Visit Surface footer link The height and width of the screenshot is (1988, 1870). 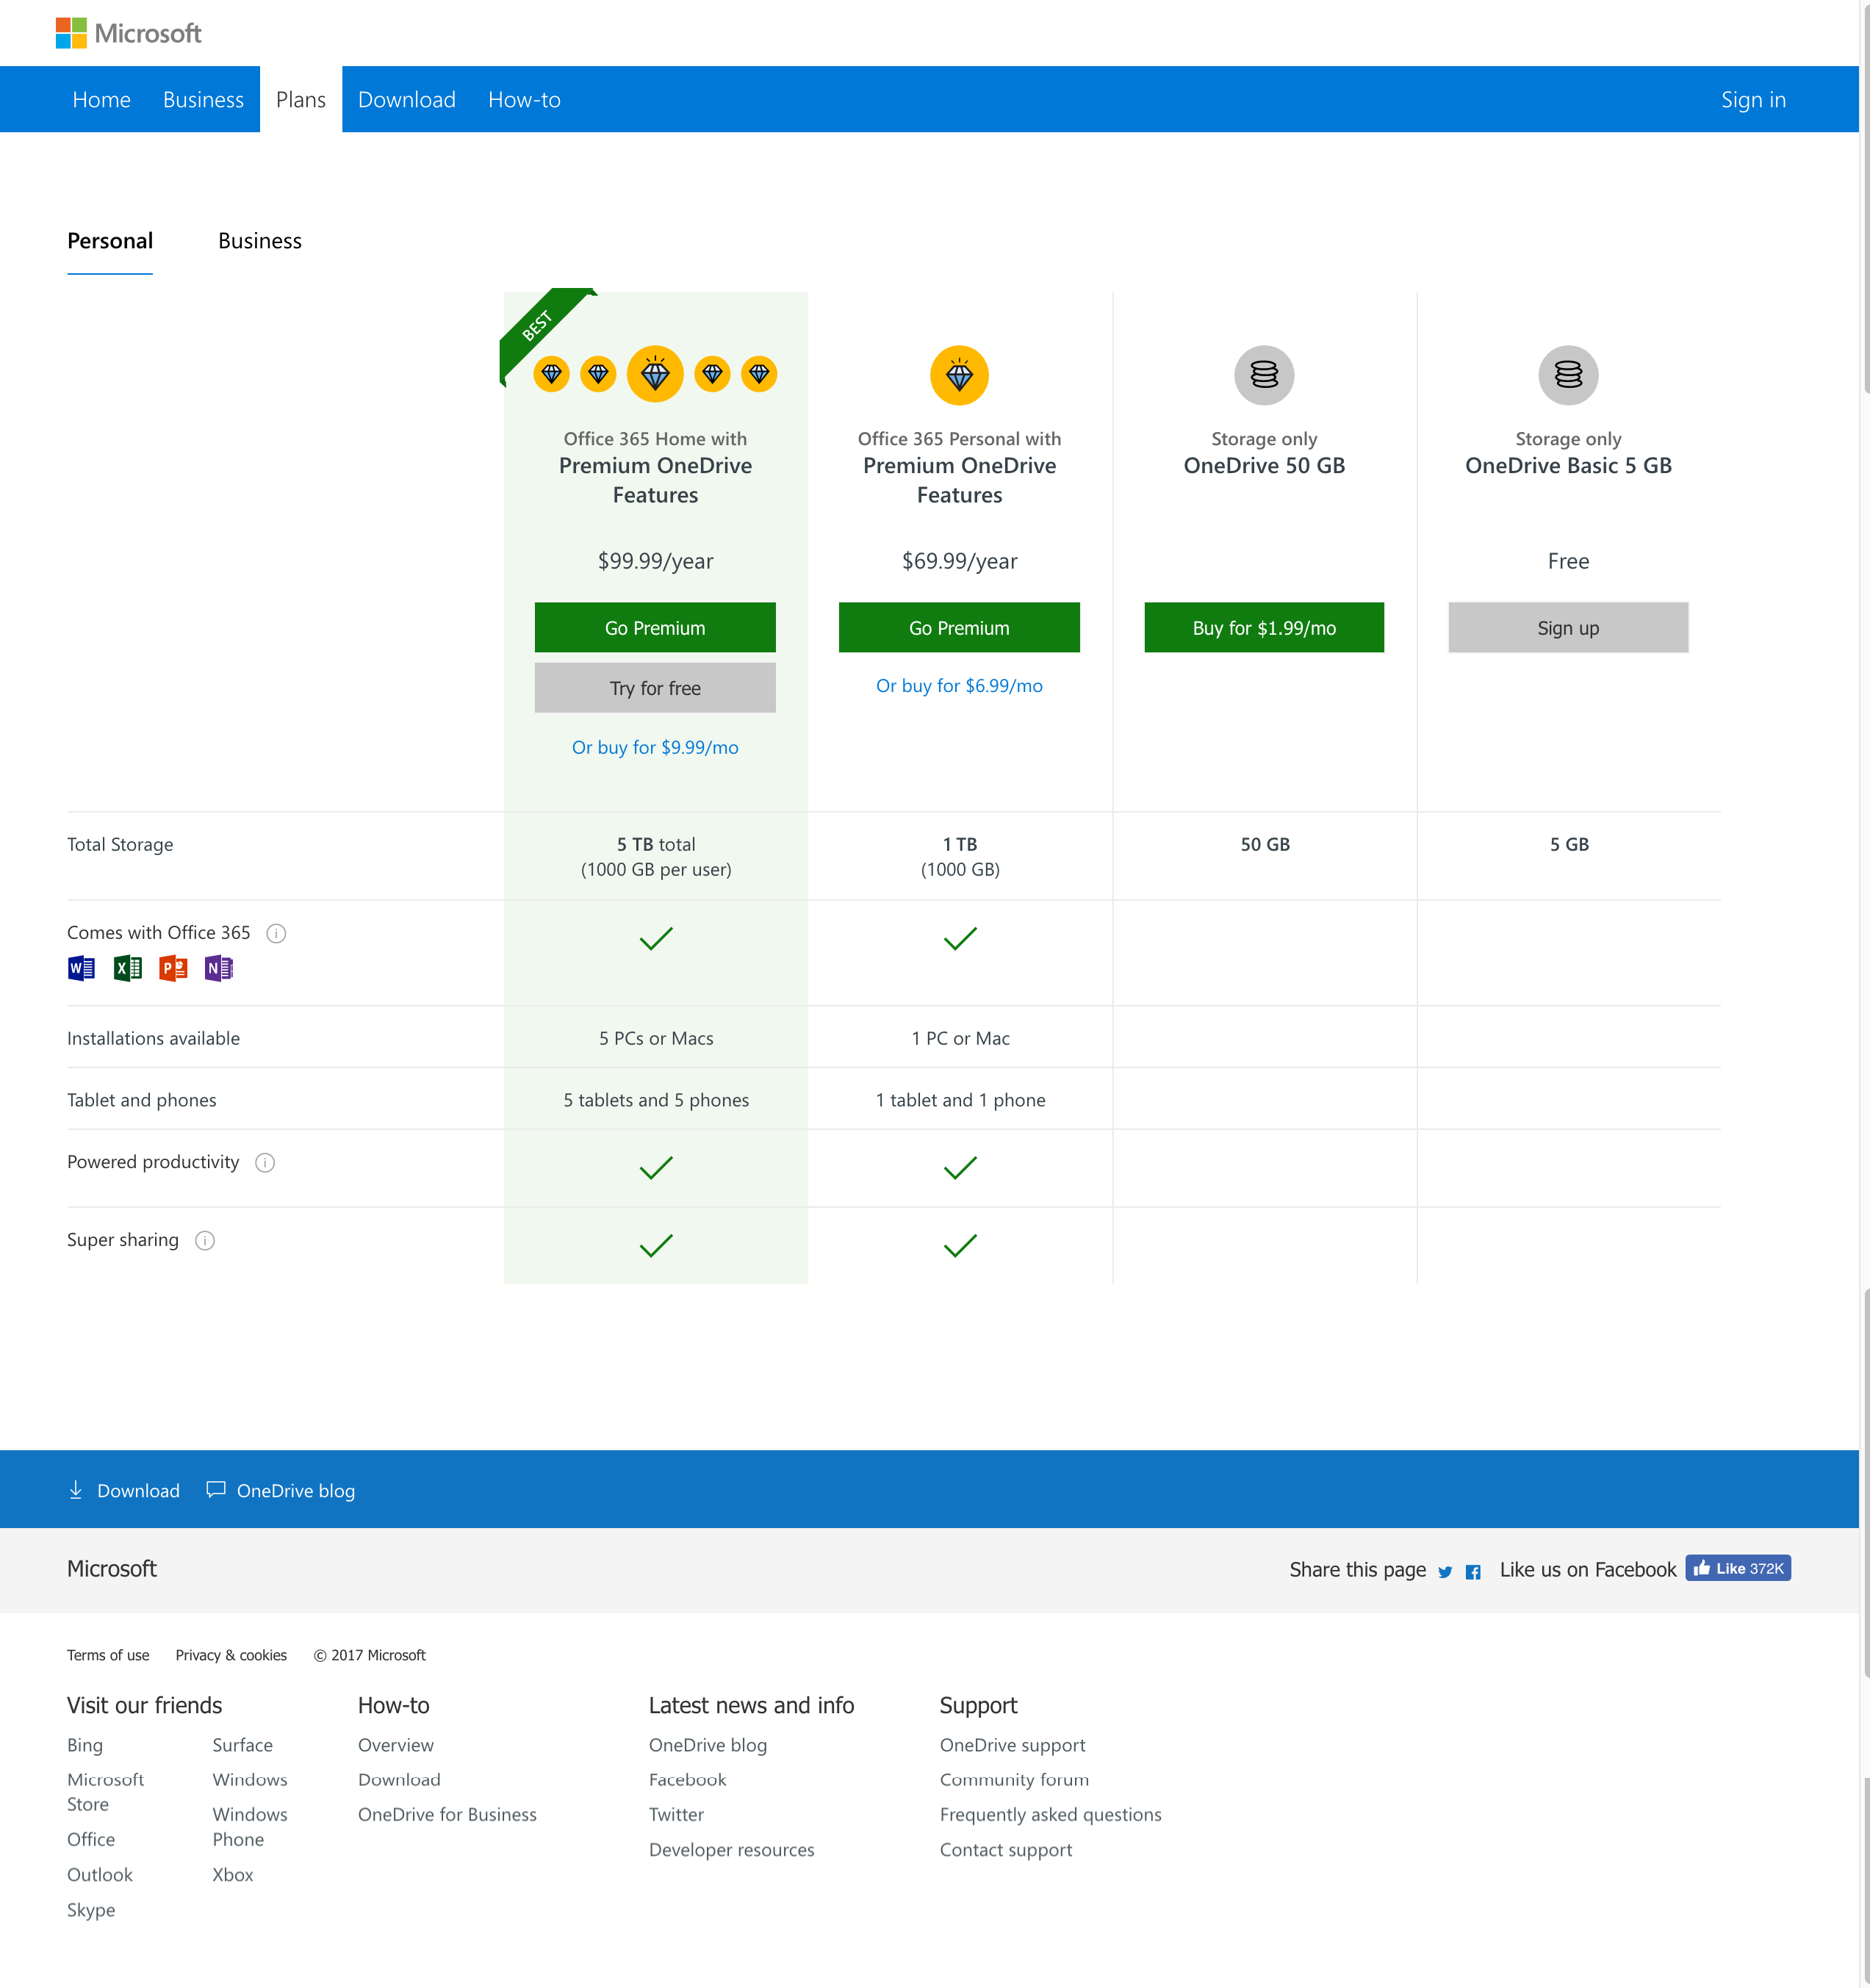click(242, 1745)
